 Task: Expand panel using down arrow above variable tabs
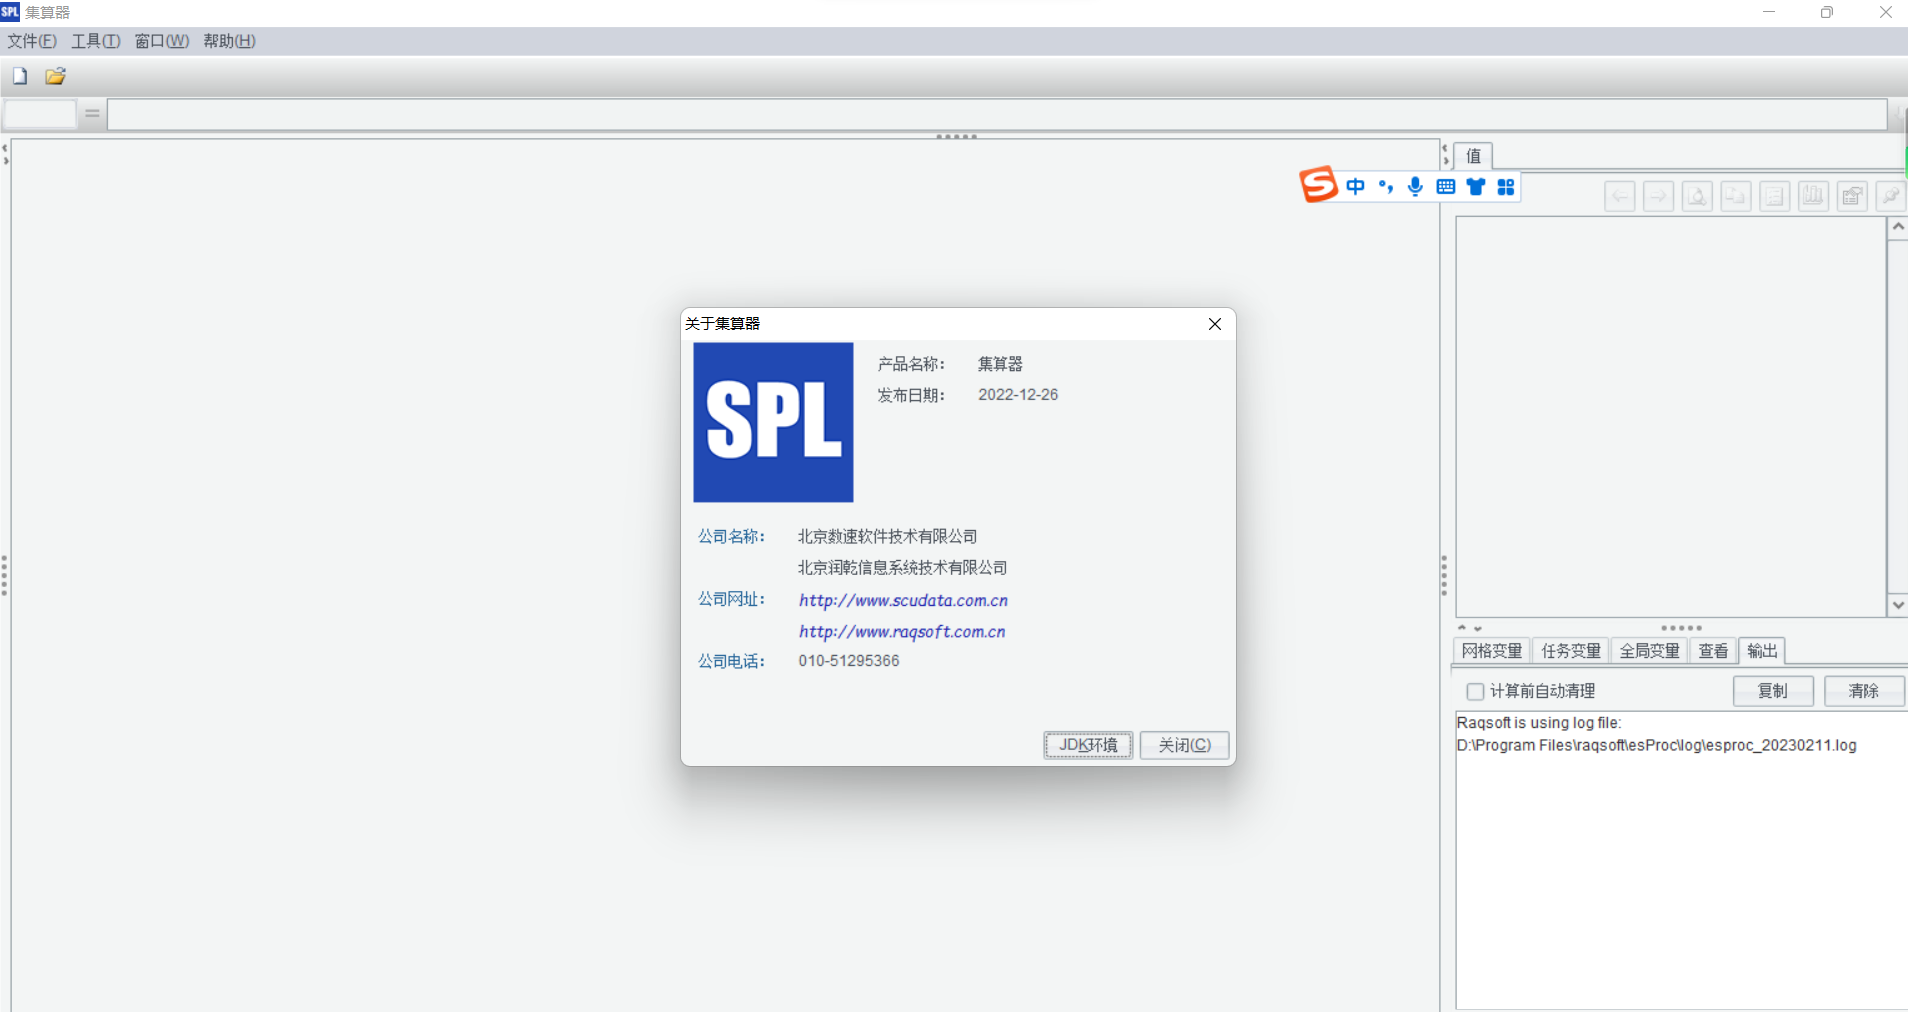click(x=1477, y=629)
